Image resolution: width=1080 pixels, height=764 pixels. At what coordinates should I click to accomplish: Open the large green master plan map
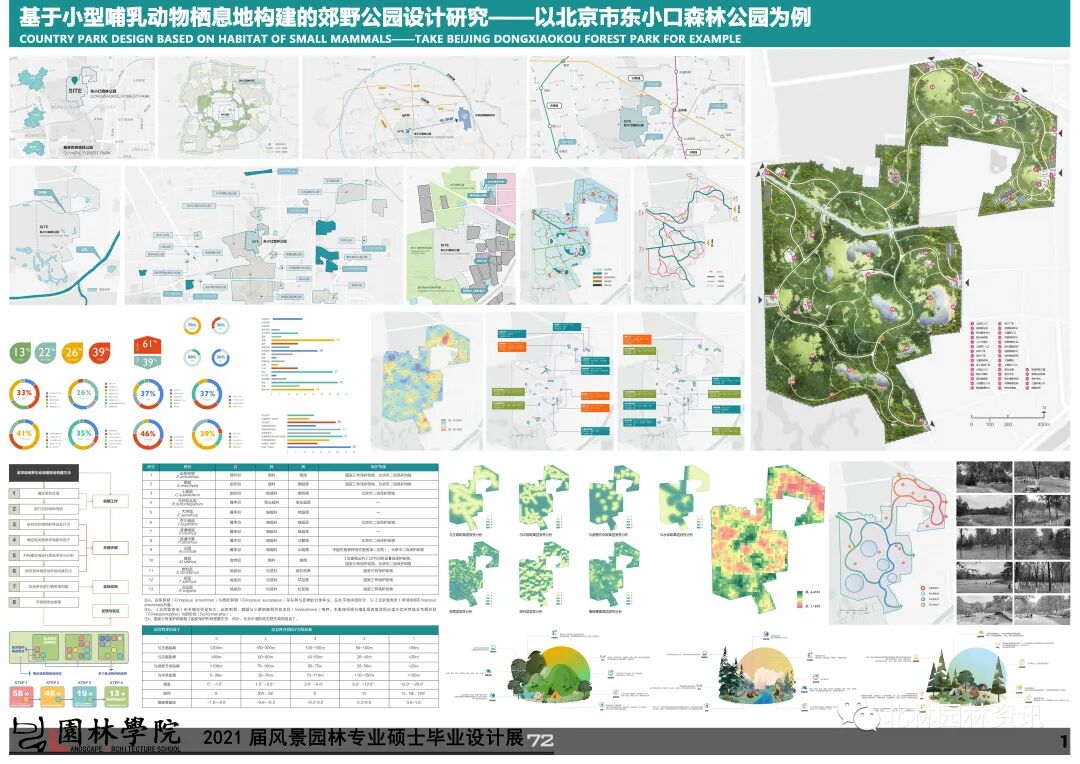[x=911, y=249]
